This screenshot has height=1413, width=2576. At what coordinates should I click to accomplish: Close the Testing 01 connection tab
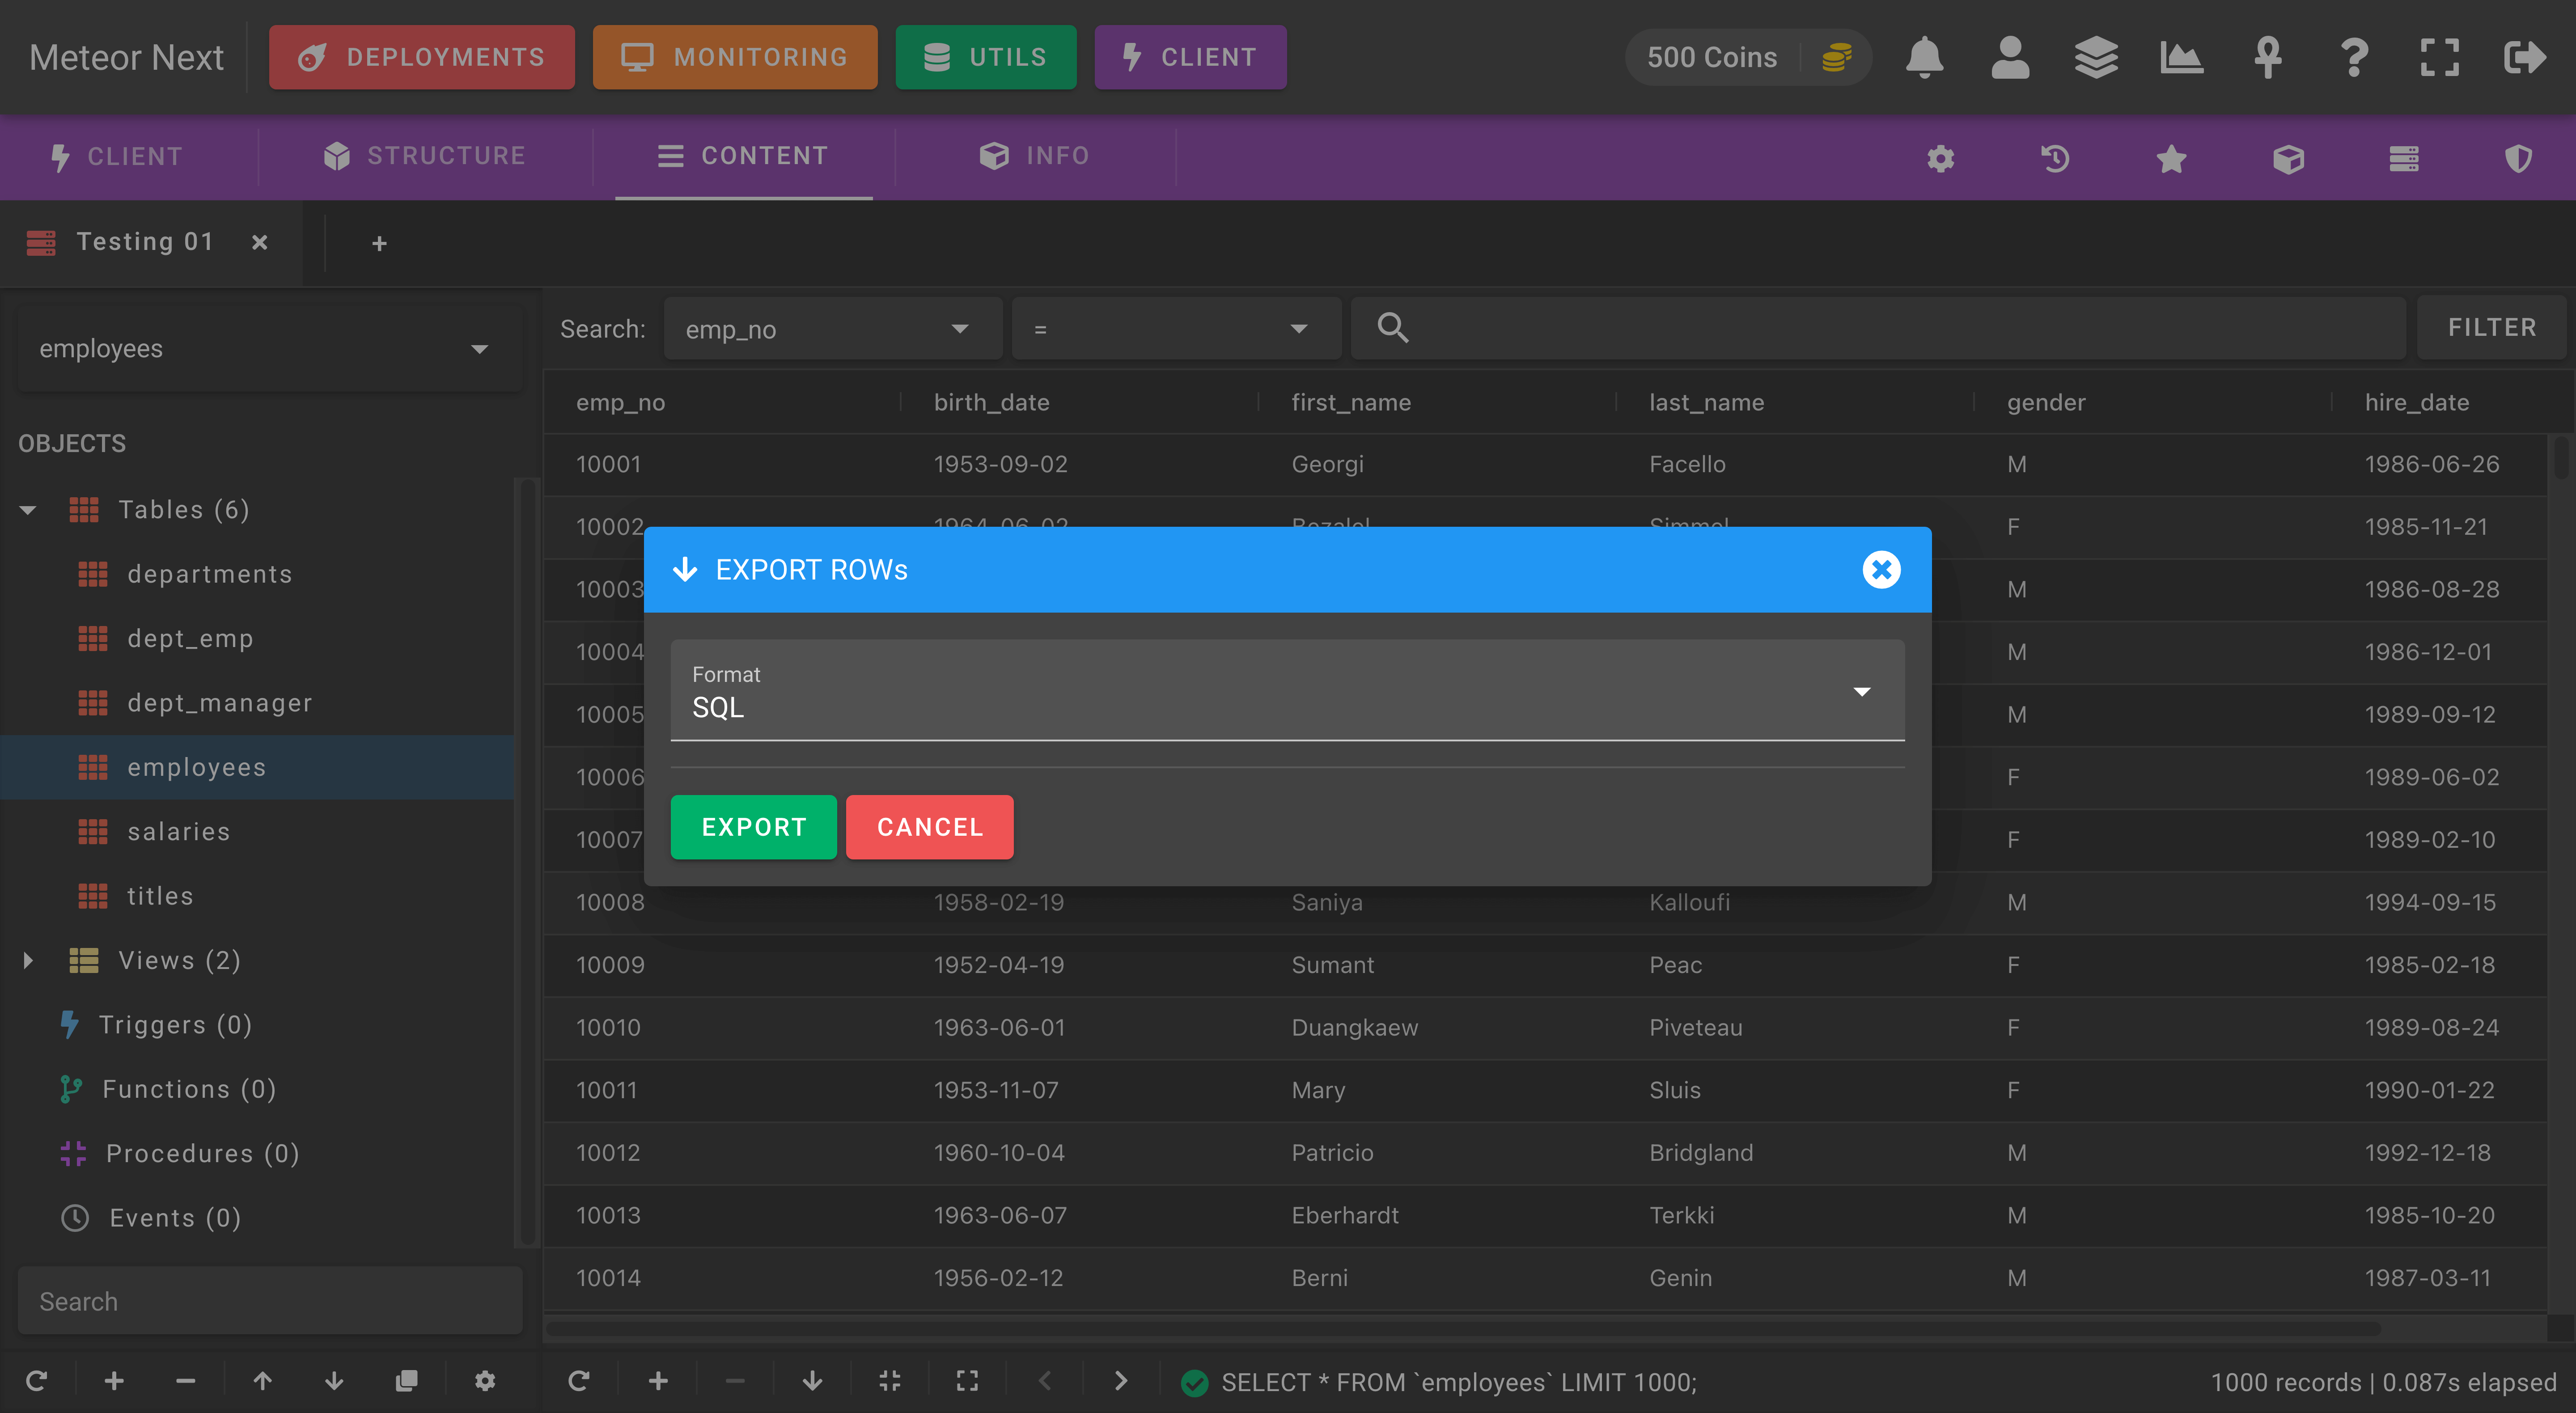(260, 242)
